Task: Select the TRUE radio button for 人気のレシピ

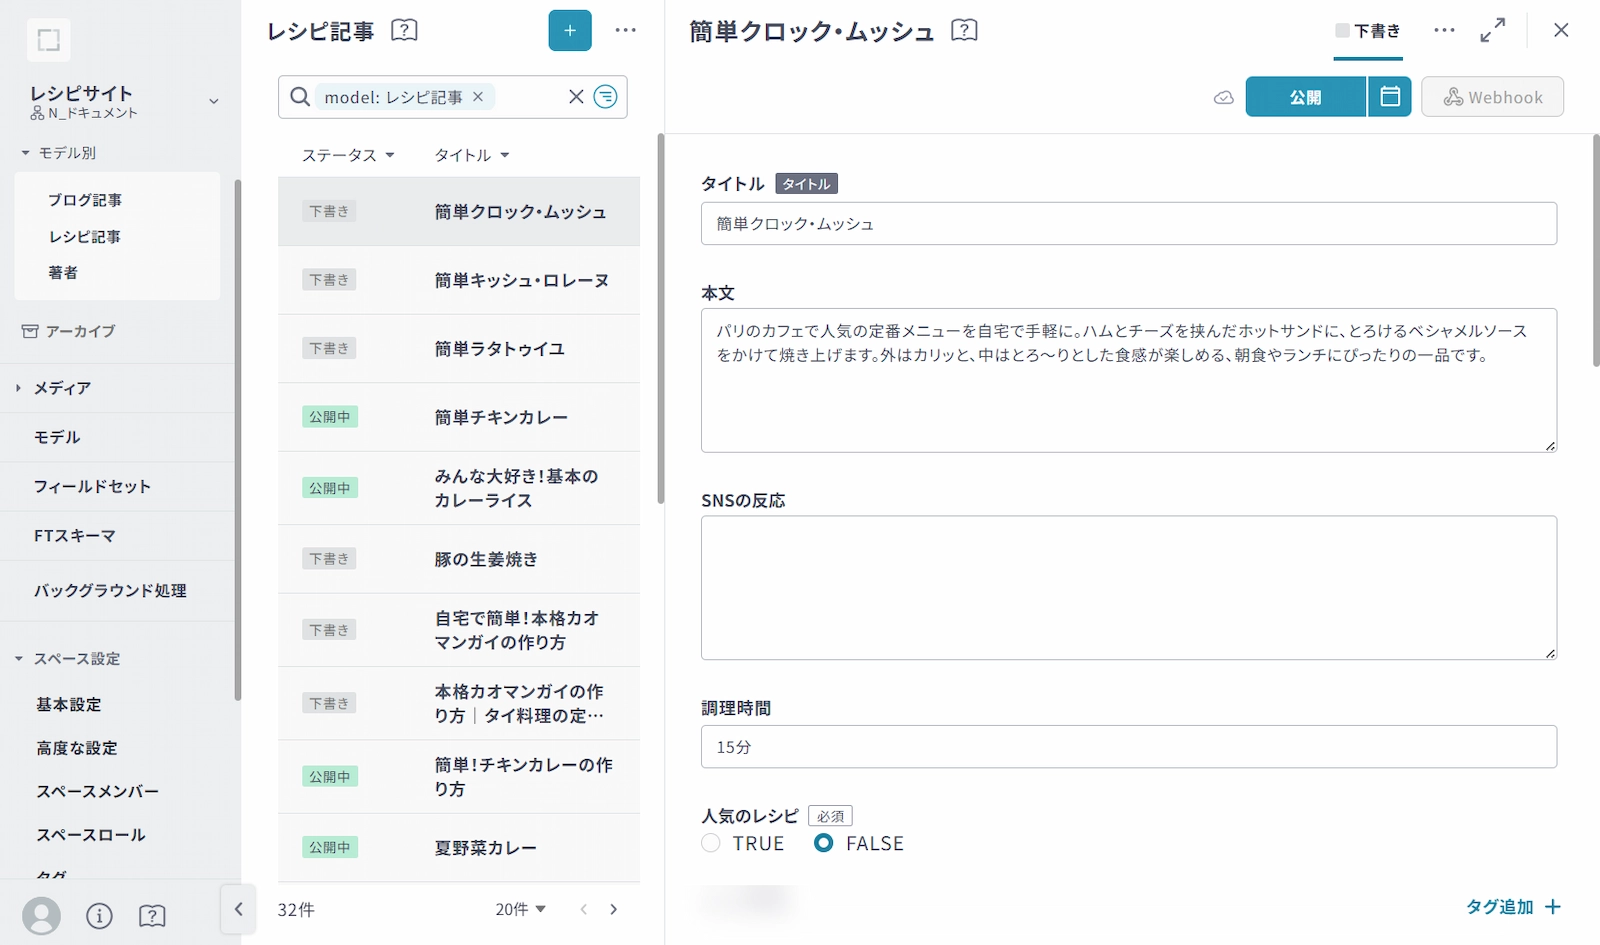Action: 711,843
